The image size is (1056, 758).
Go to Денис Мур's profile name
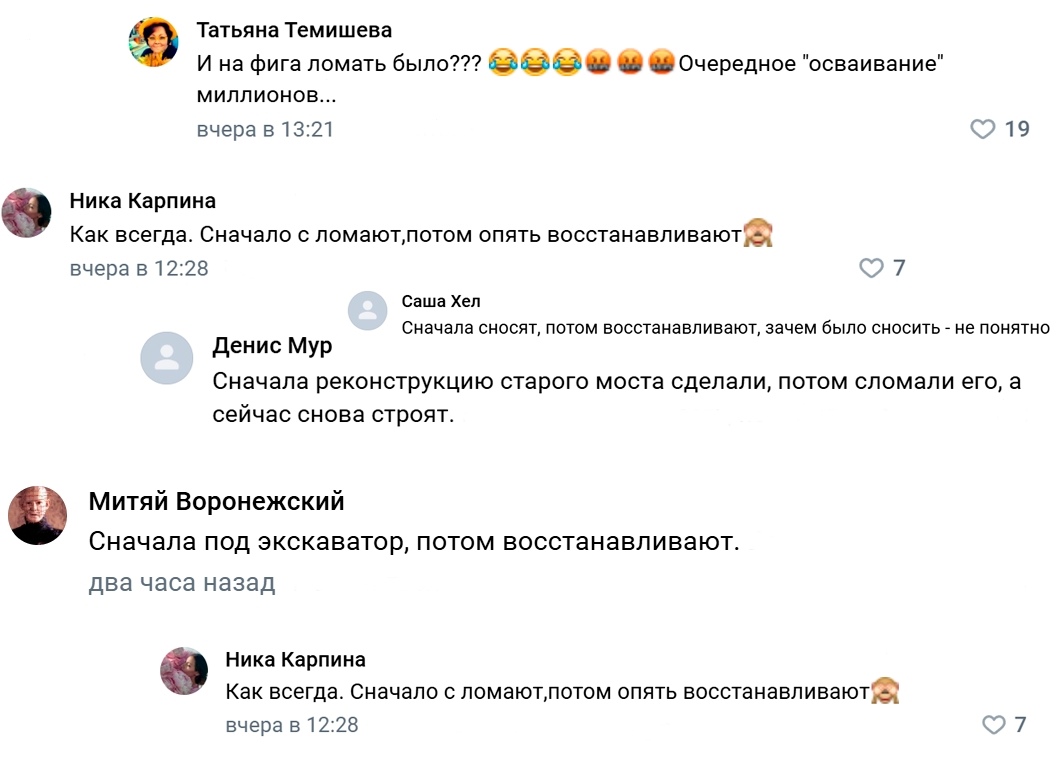[x=272, y=346]
